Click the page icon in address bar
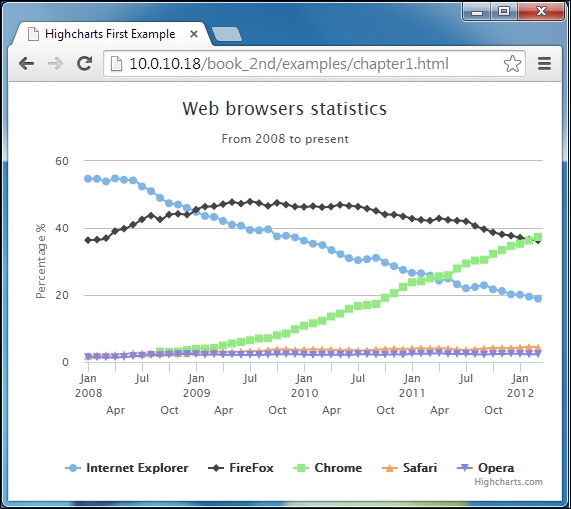This screenshot has width=571, height=509. point(117,64)
